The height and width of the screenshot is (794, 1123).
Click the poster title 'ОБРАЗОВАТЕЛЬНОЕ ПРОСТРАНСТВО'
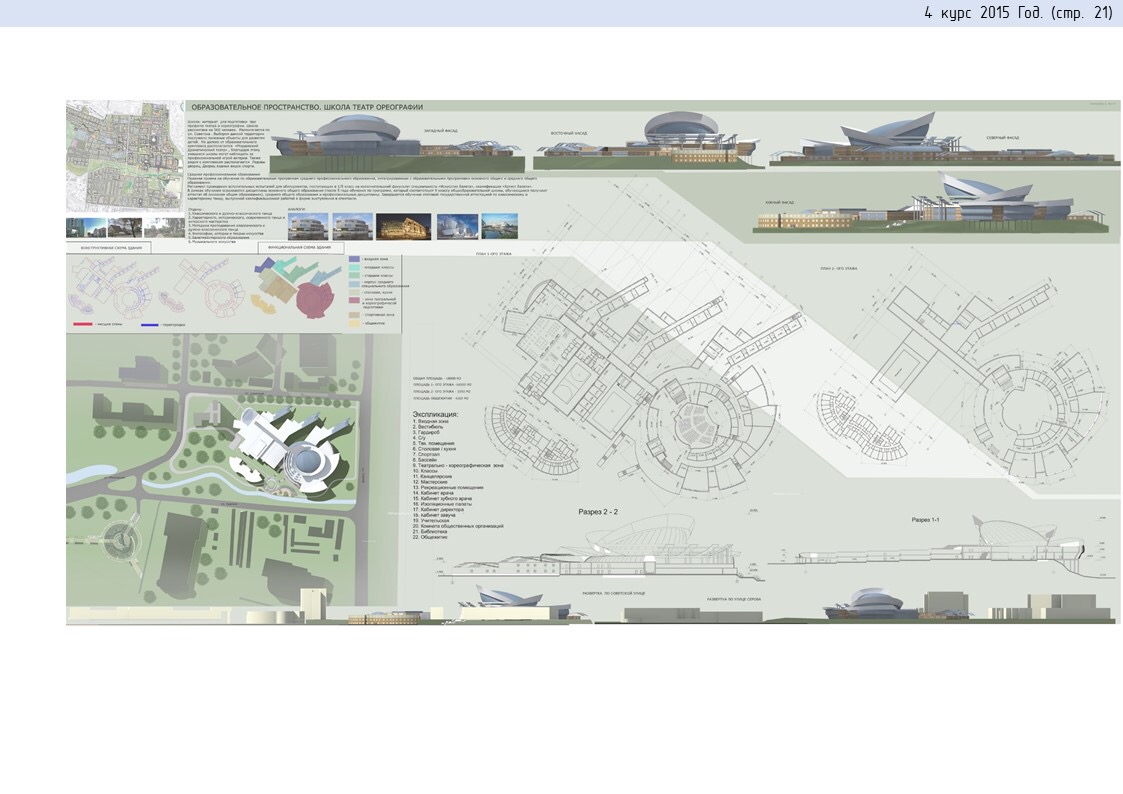point(308,107)
